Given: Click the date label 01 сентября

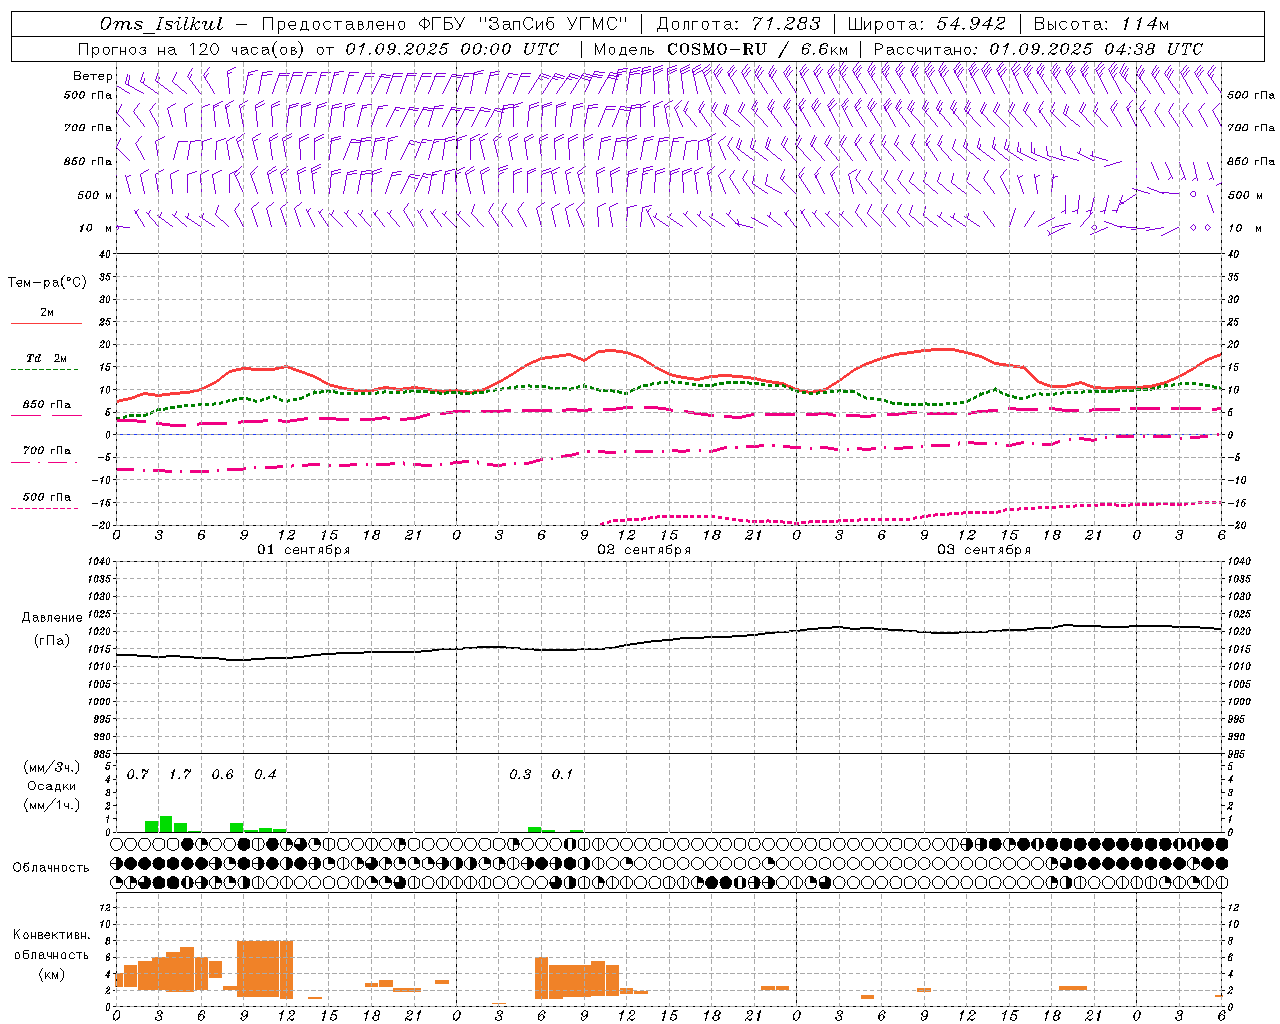Looking at the screenshot, I should tap(304, 550).
